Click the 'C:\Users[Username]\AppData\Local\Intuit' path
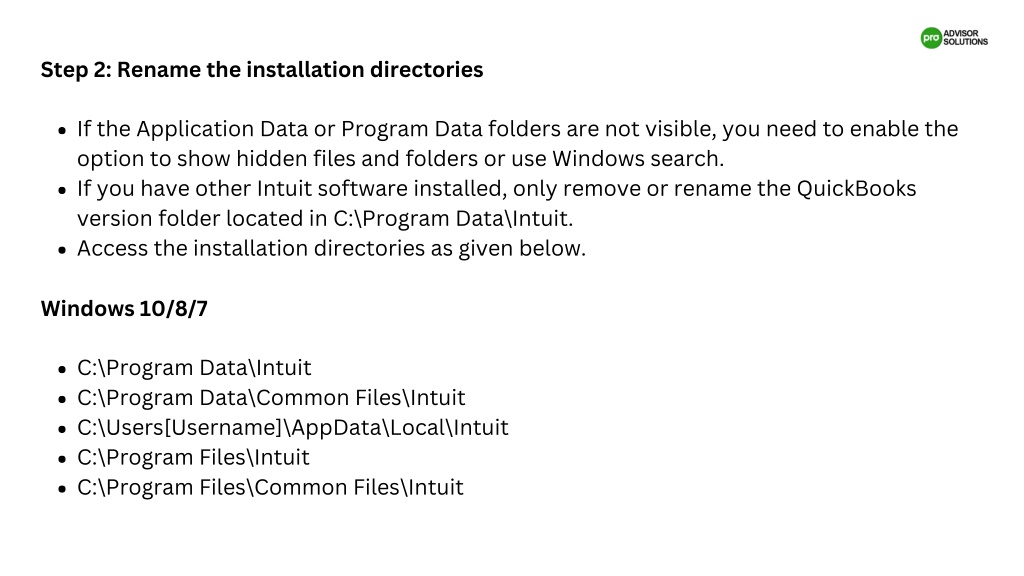The width and height of the screenshot is (1024, 576). 293,428
